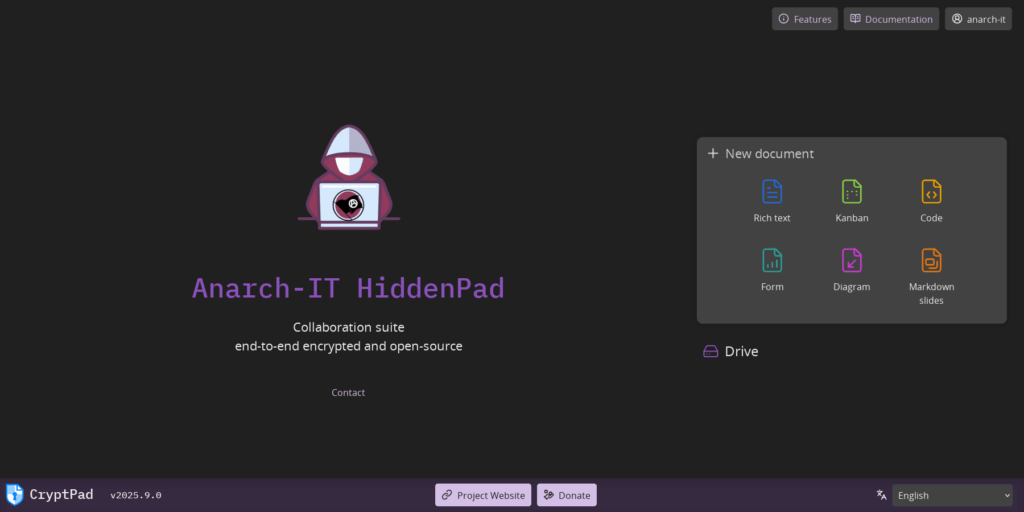The height and width of the screenshot is (512, 1024).
Task: Open the anarch-it user menu
Action: point(977,19)
